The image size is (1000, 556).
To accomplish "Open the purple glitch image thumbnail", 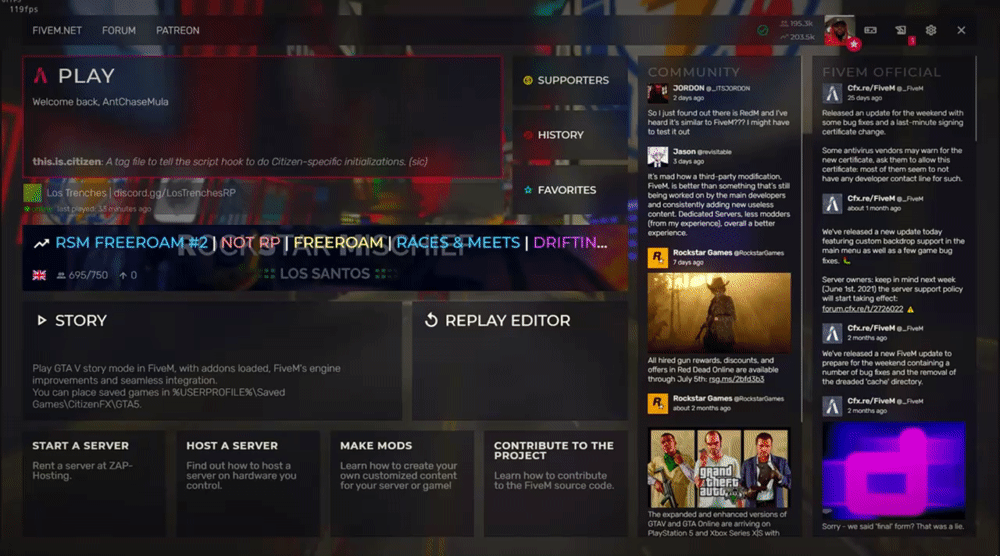I will click(x=893, y=470).
